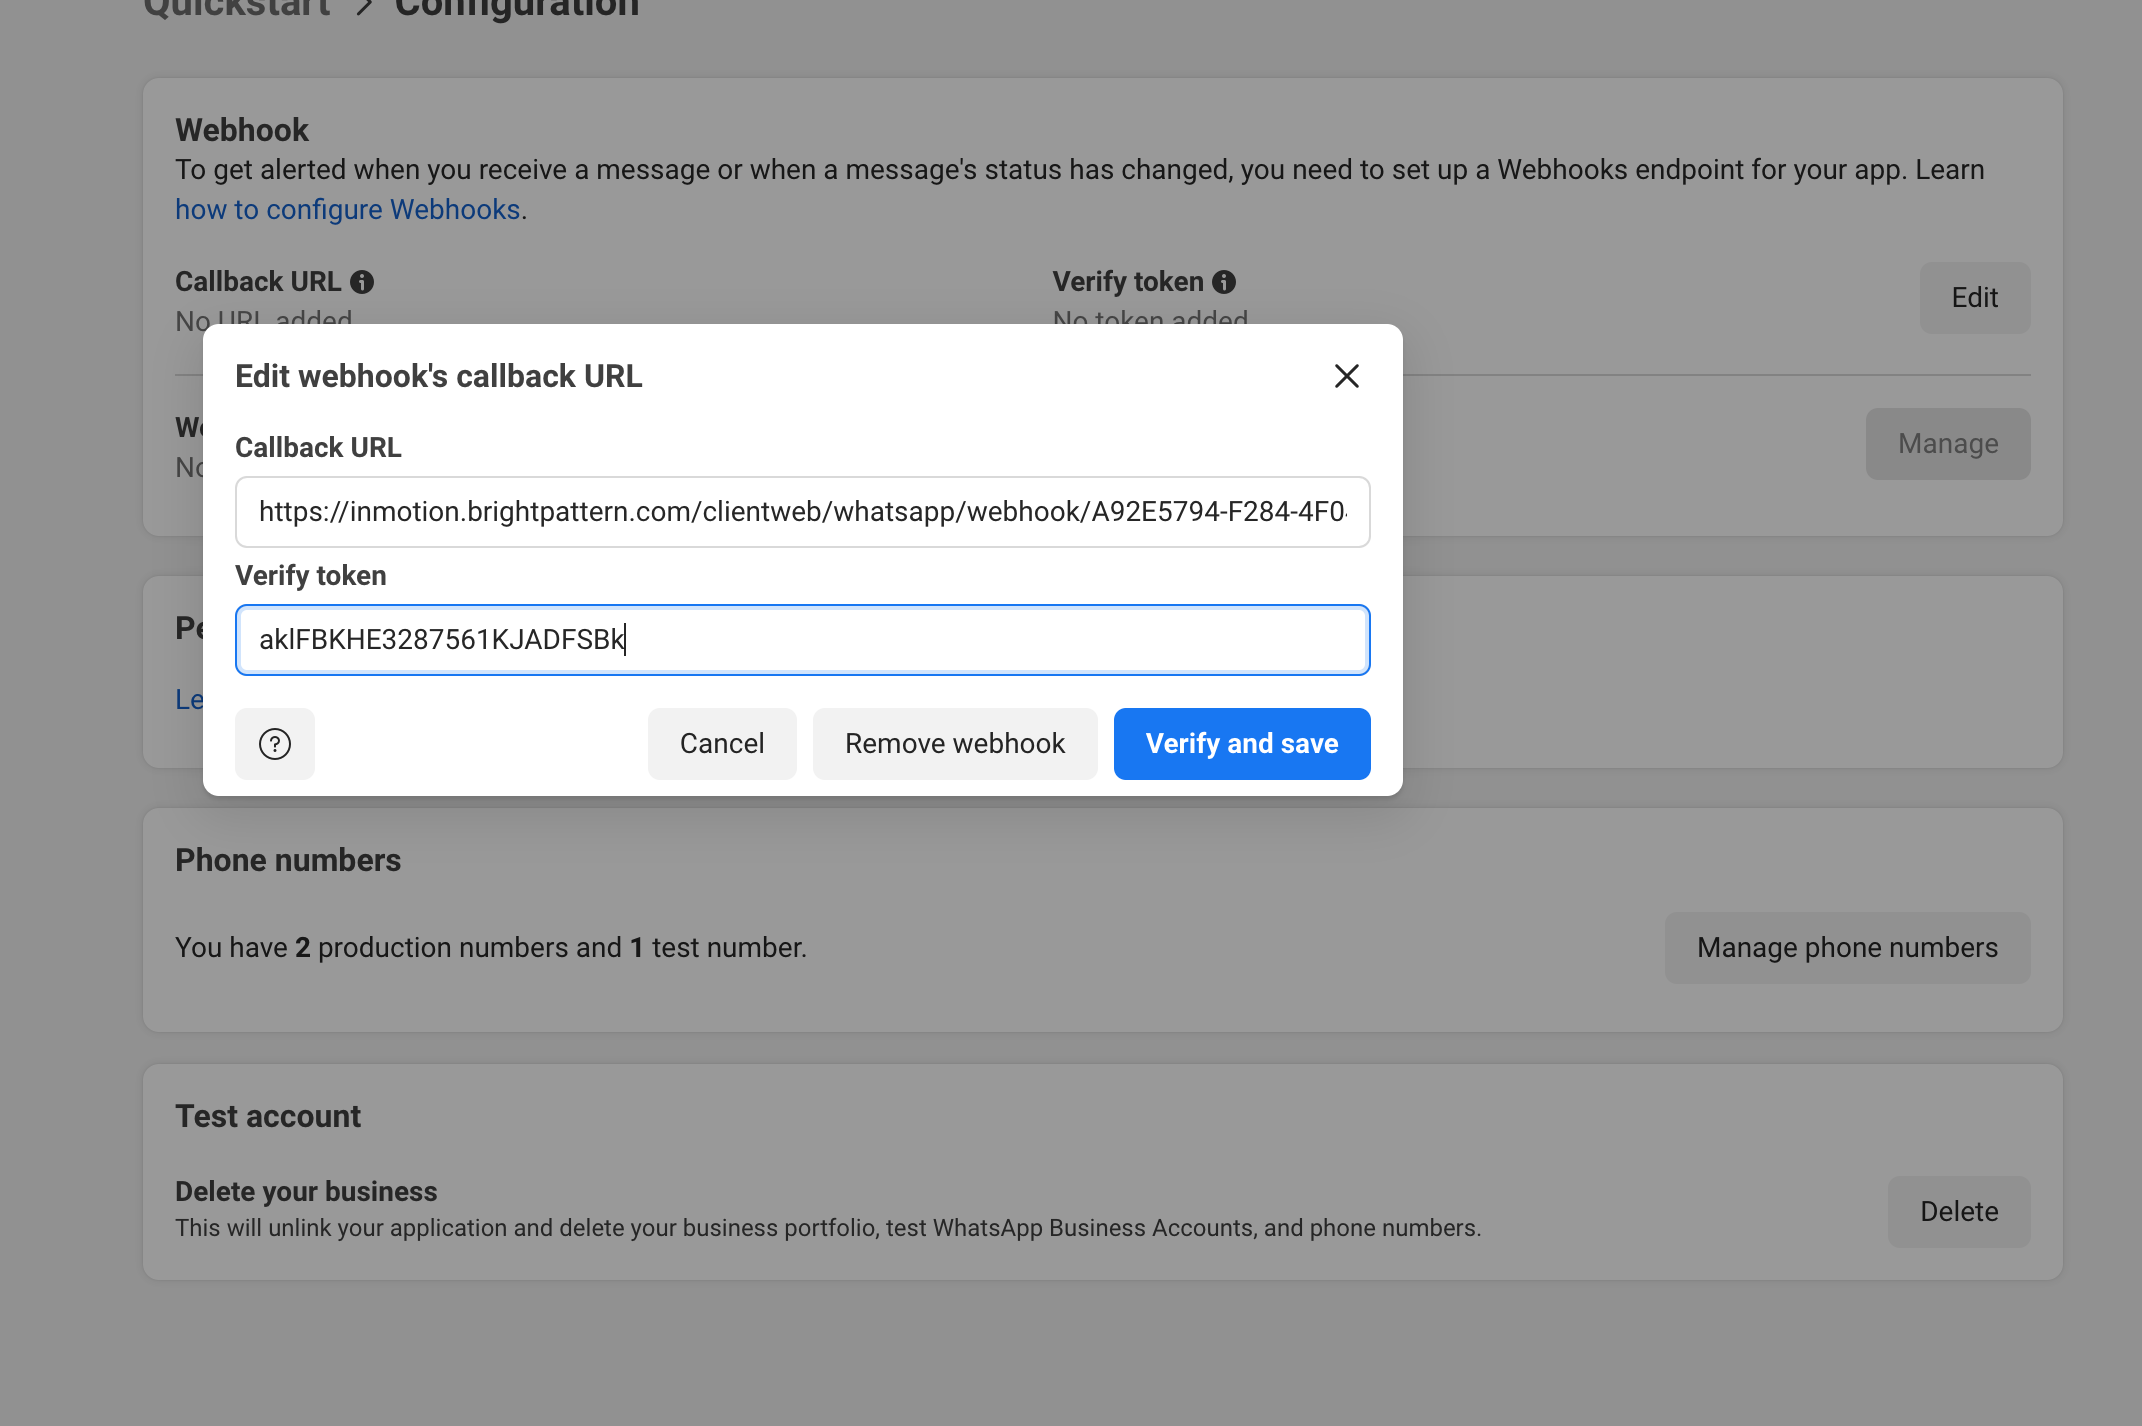
Task: Open how to configure Webhooks link
Action: (x=348, y=209)
